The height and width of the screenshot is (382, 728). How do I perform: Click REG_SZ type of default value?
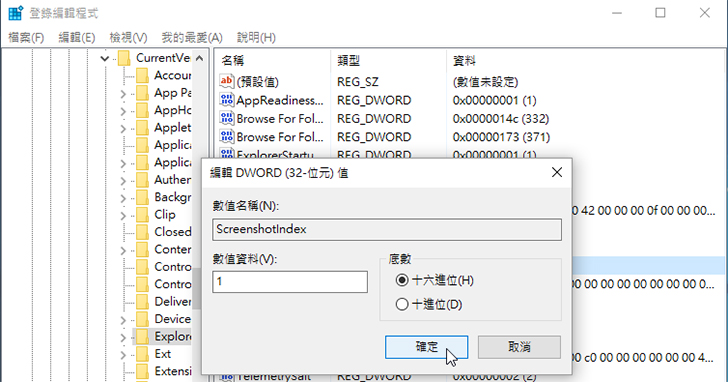[358, 82]
